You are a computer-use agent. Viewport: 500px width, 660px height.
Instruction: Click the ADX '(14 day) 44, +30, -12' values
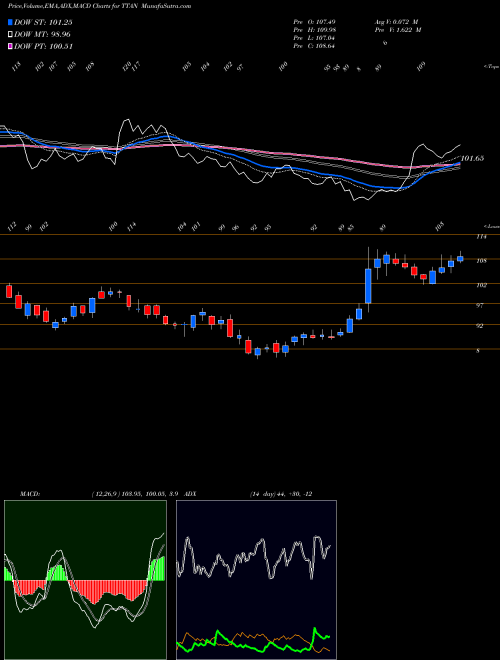pos(281,494)
